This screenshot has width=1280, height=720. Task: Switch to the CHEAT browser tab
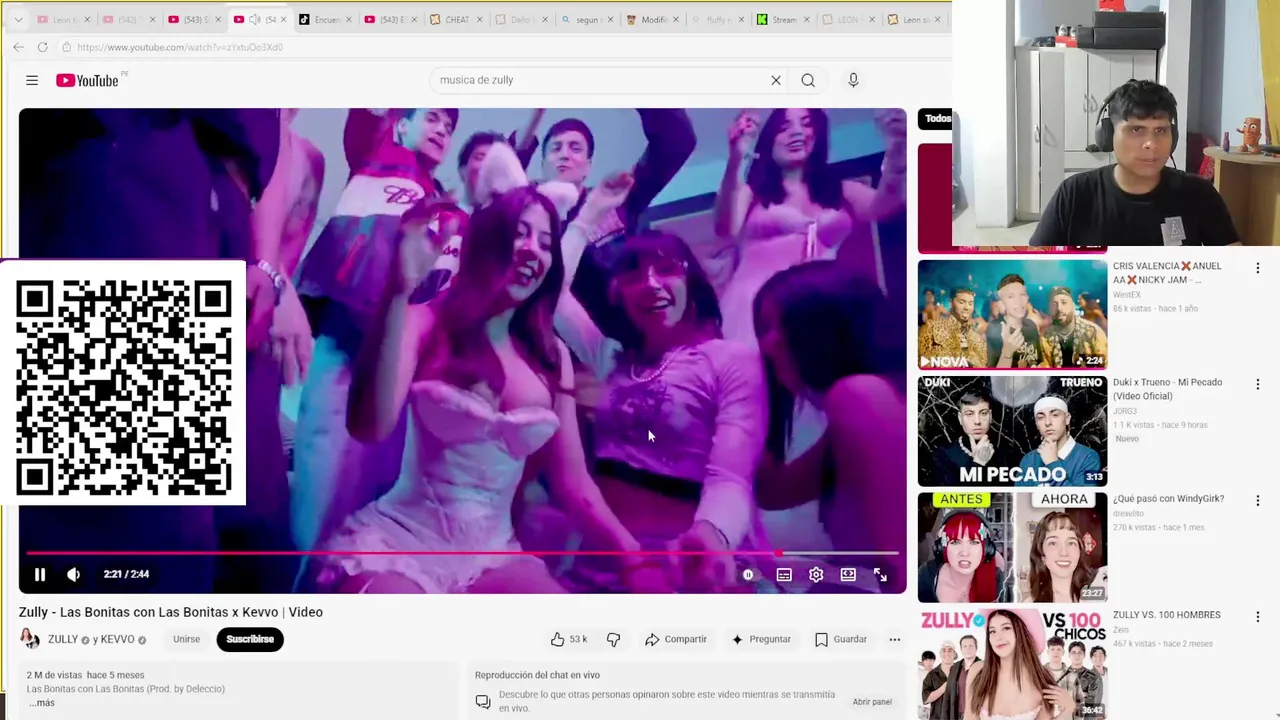coord(457,19)
